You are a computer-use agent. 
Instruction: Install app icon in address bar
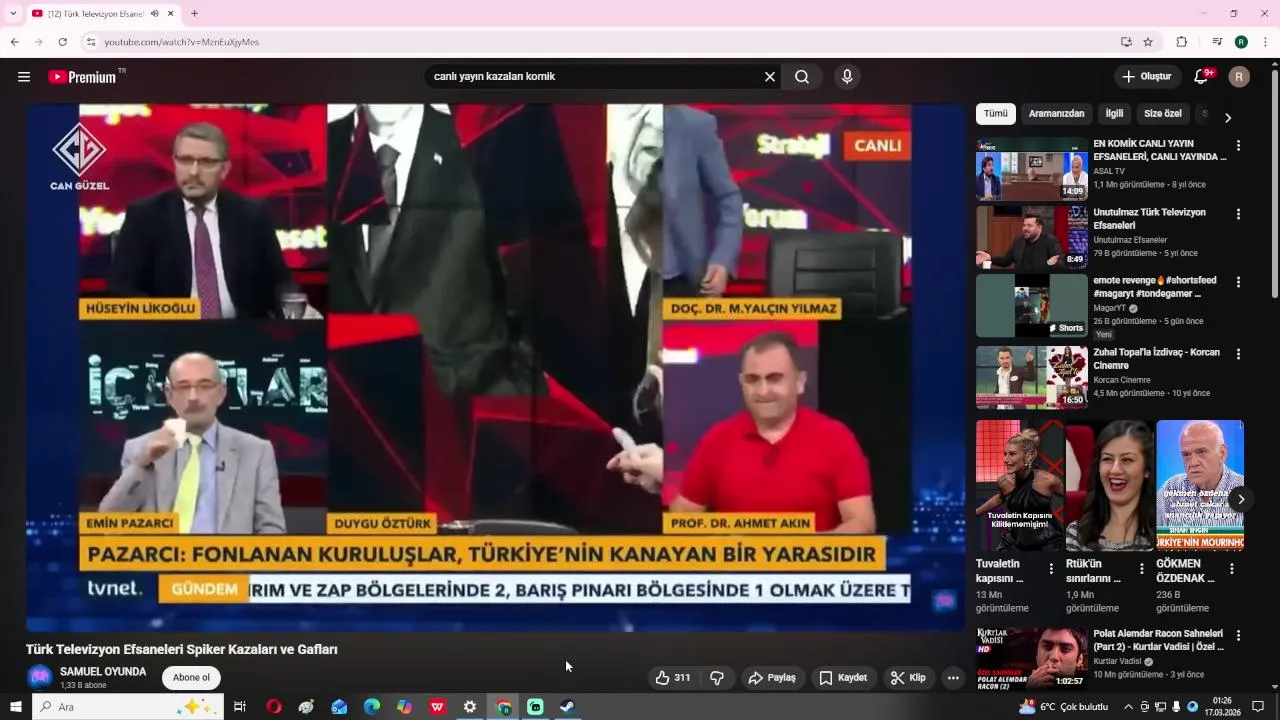pyautogui.click(x=1127, y=42)
